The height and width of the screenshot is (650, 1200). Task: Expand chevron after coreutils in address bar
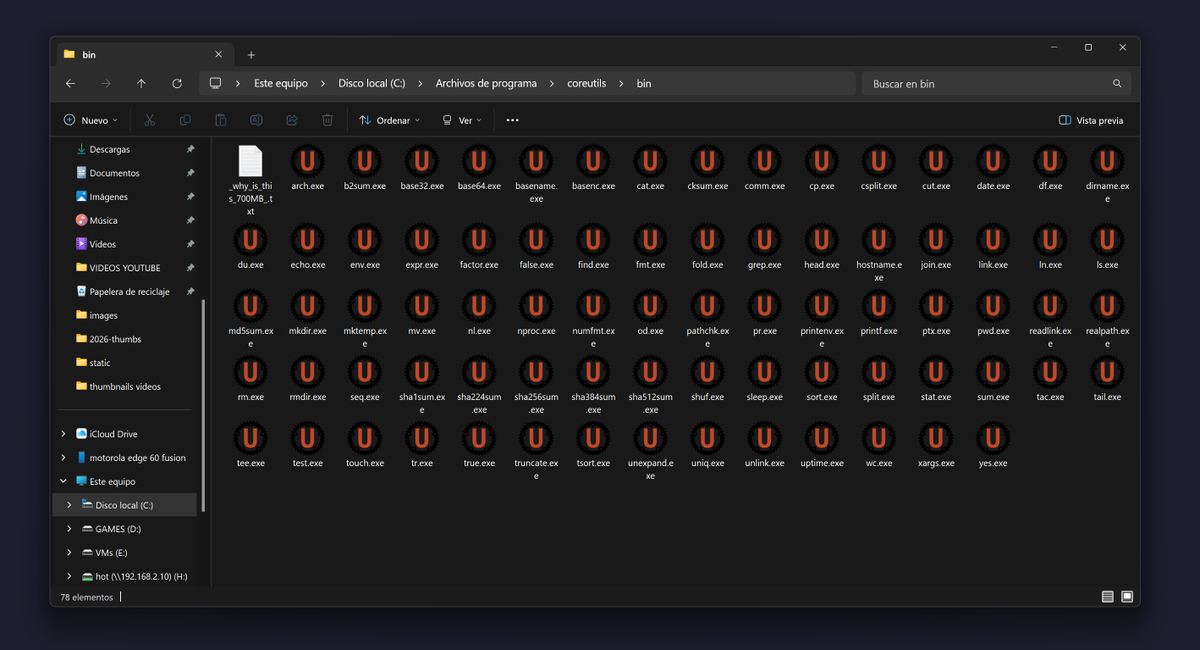click(x=622, y=84)
